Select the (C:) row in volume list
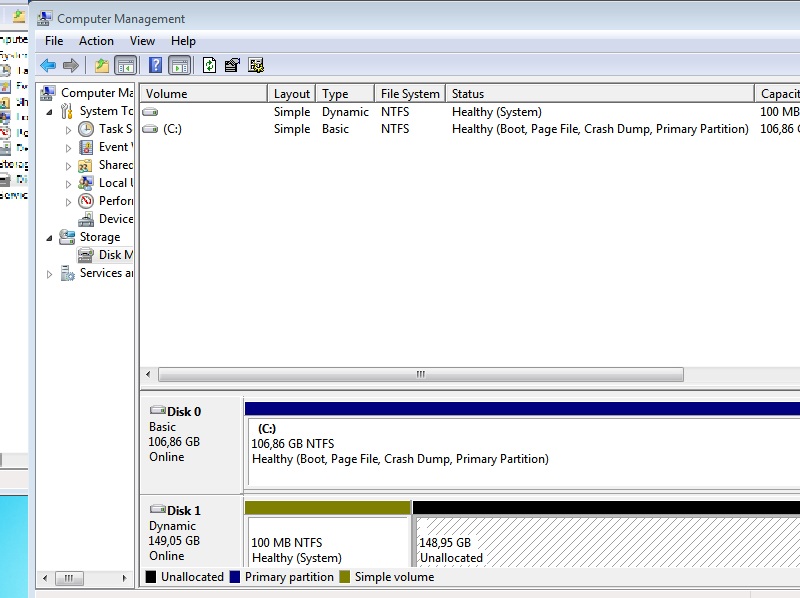The height and width of the screenshot is (598, 800). coord(470,129)
